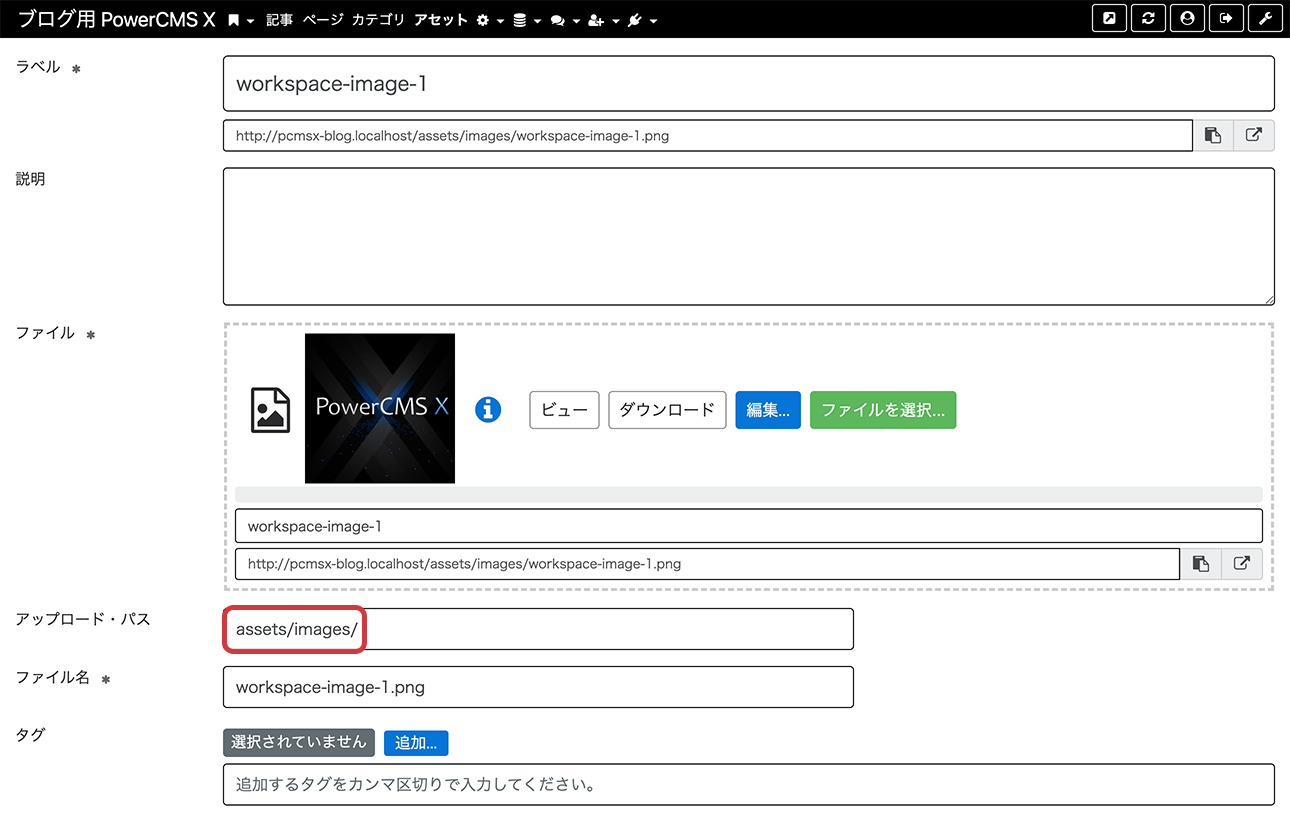Open the file URL in a new window
Image resolution: width=1290 pixels, height=821 pixels.
[x=1242, y=564]
